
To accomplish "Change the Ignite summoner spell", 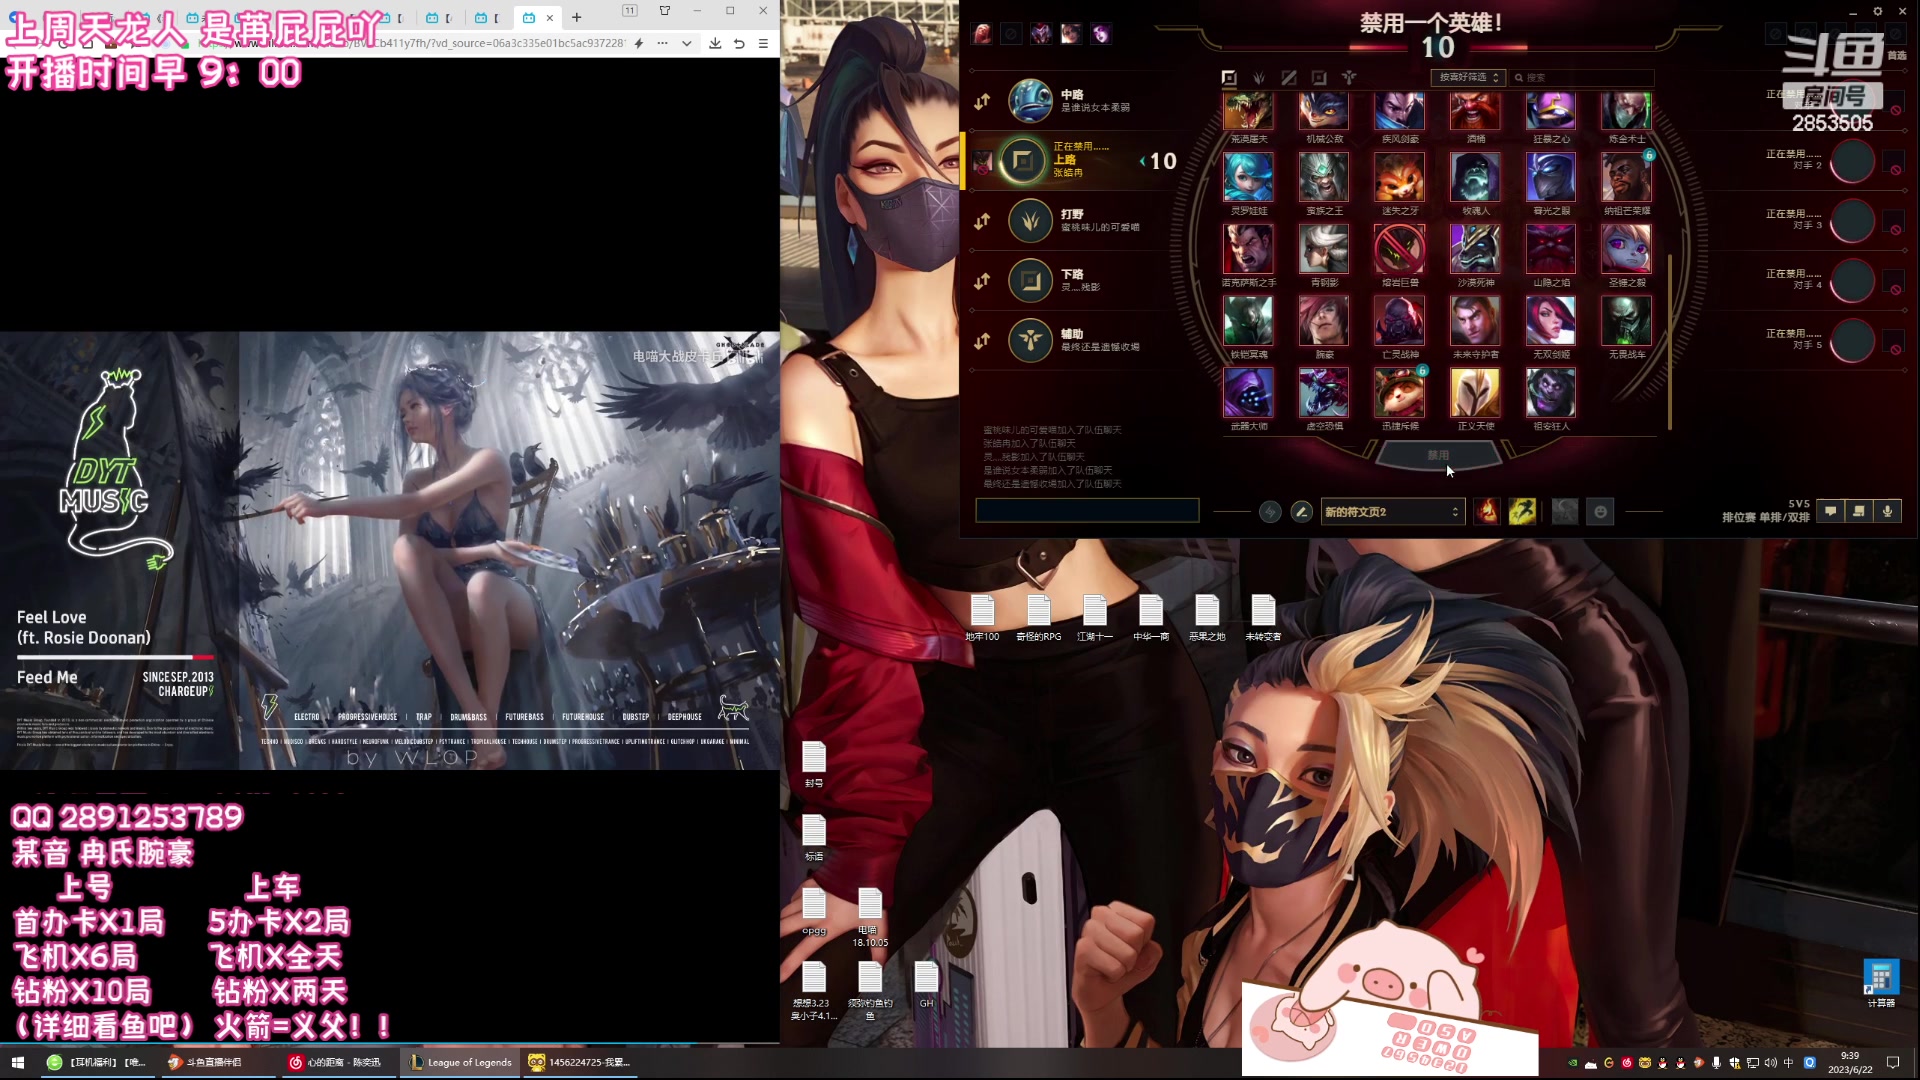I will click(x=1487, y=512).
